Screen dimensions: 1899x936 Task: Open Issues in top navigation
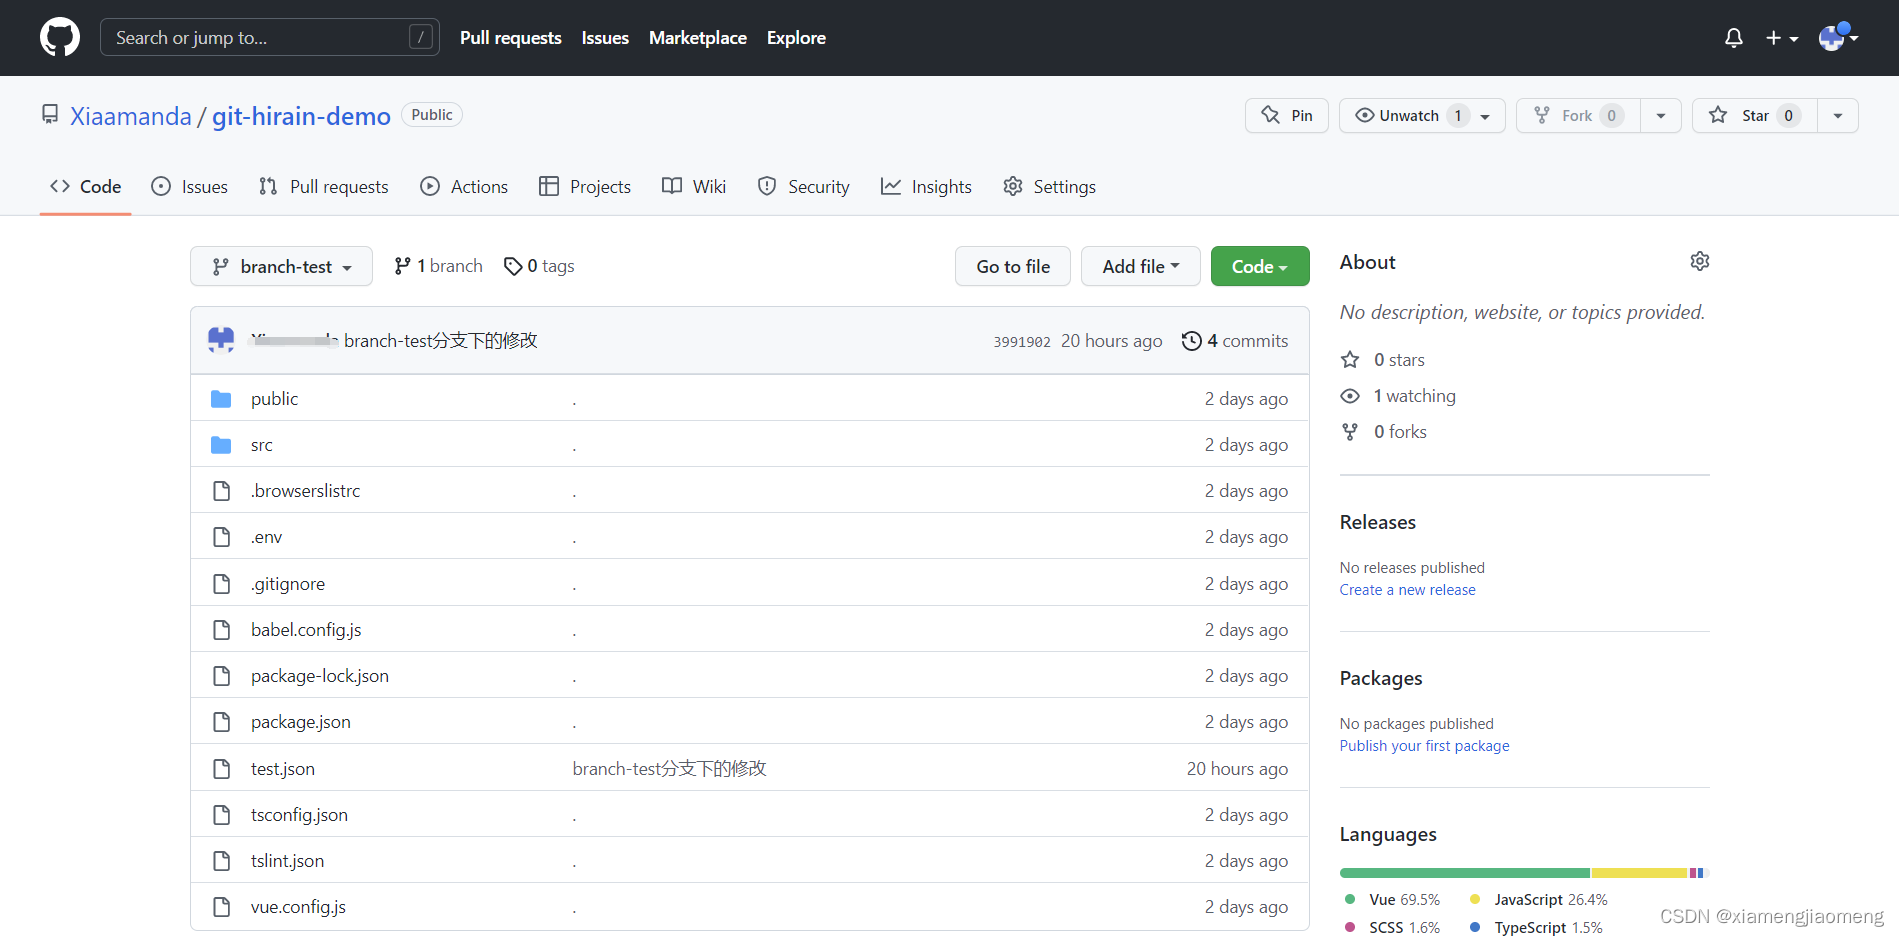click(x=605, y=38)
